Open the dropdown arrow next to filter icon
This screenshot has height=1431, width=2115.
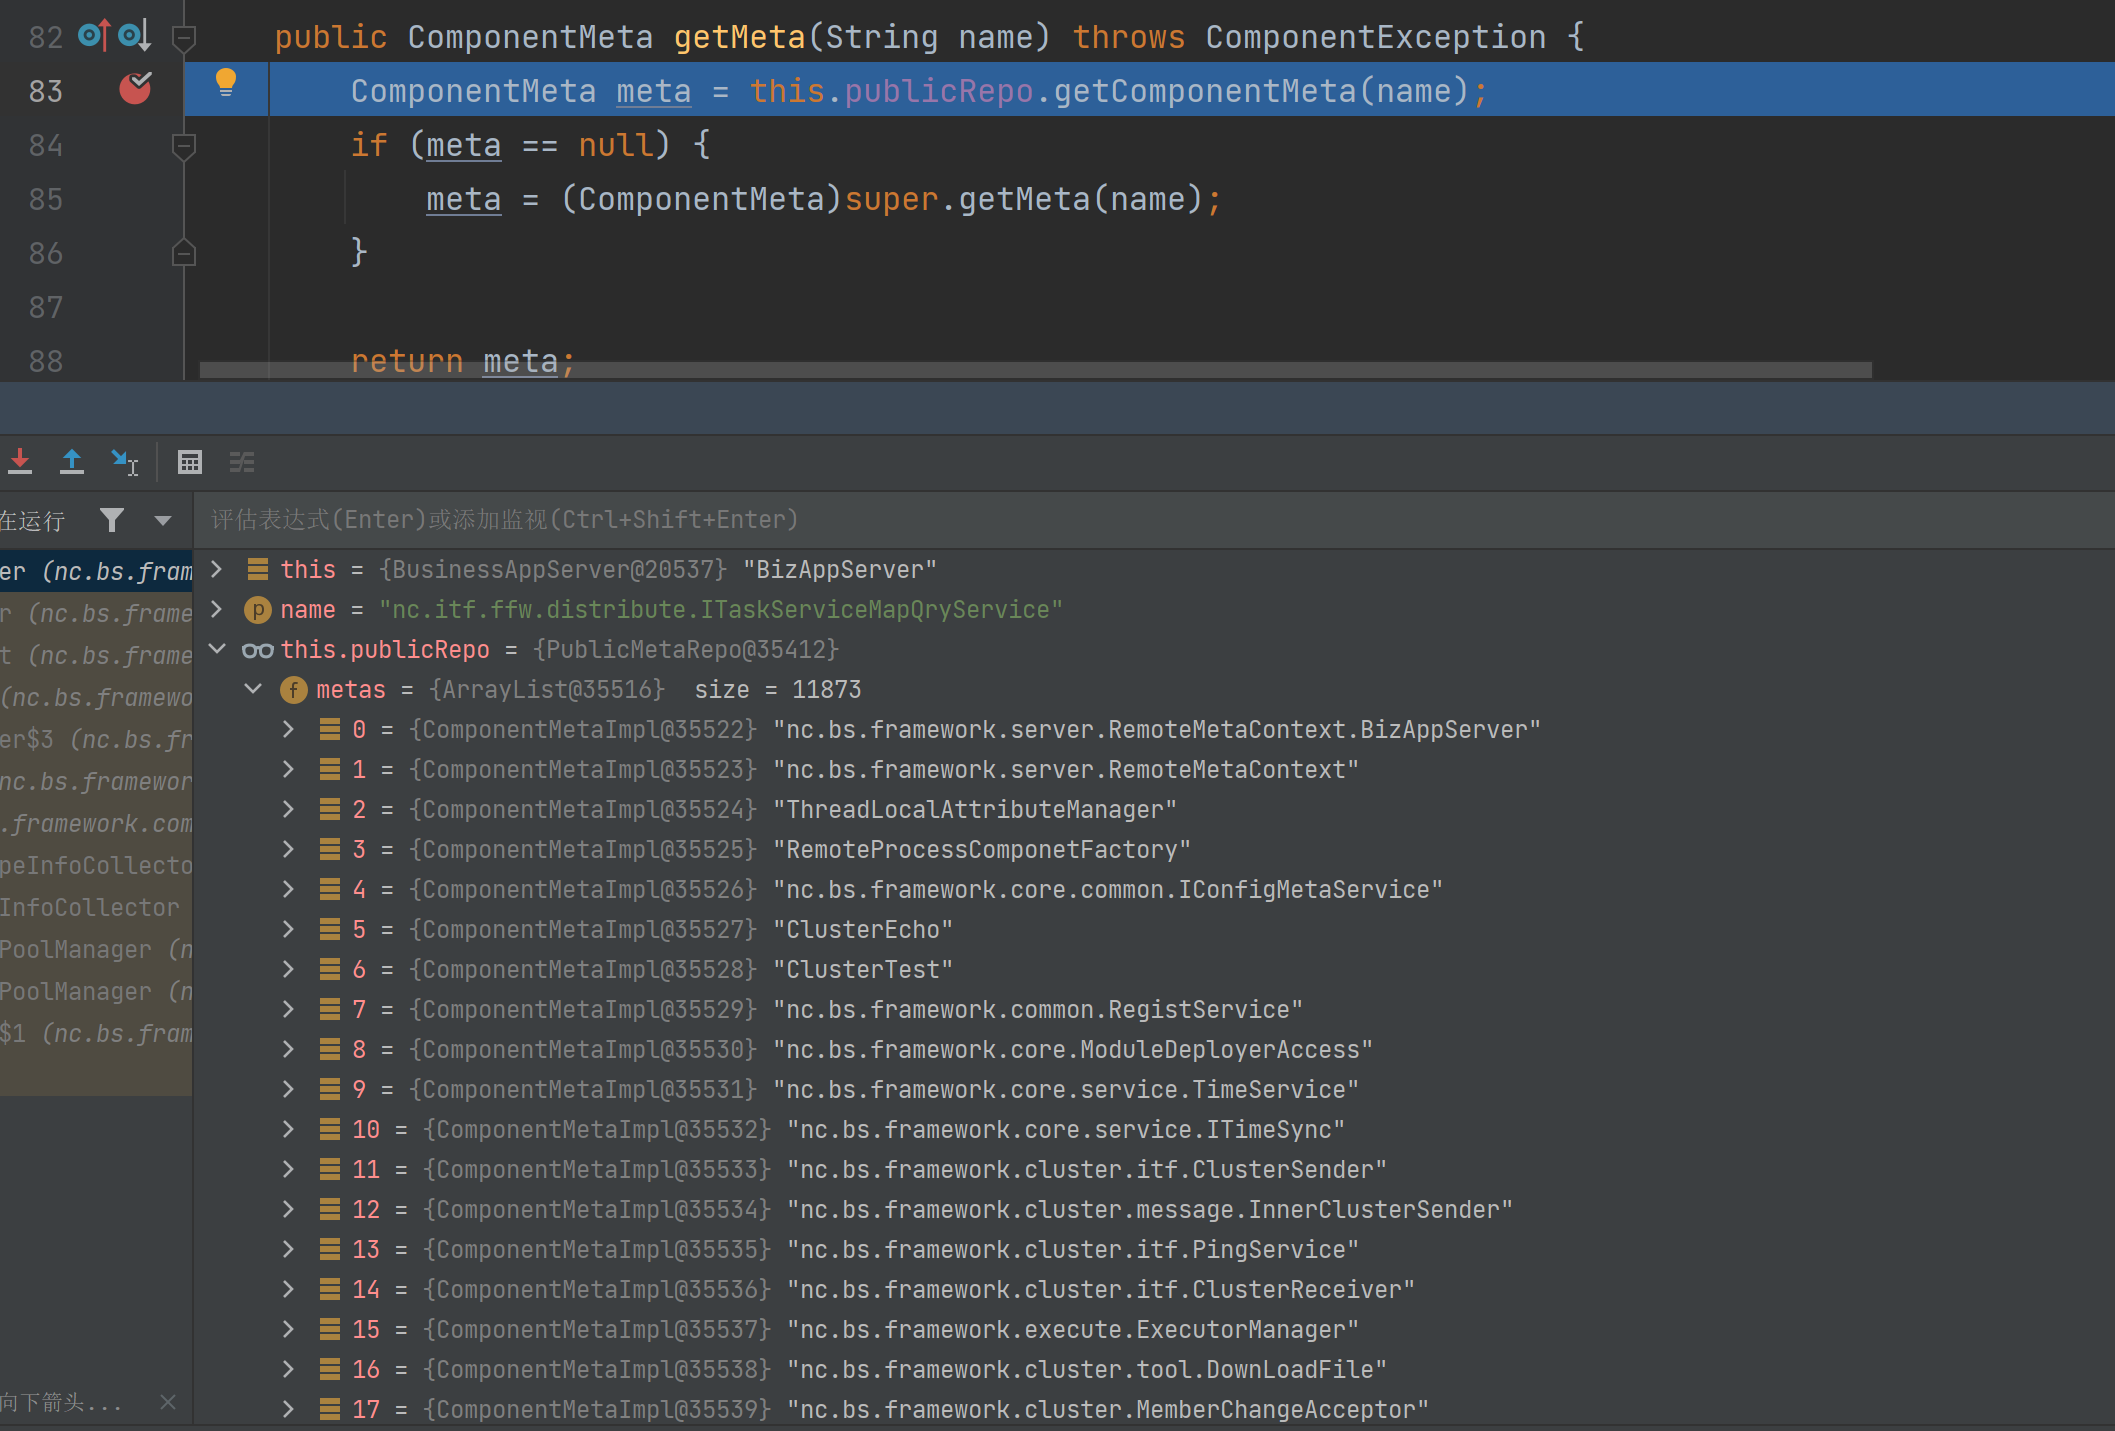point(163,520)
